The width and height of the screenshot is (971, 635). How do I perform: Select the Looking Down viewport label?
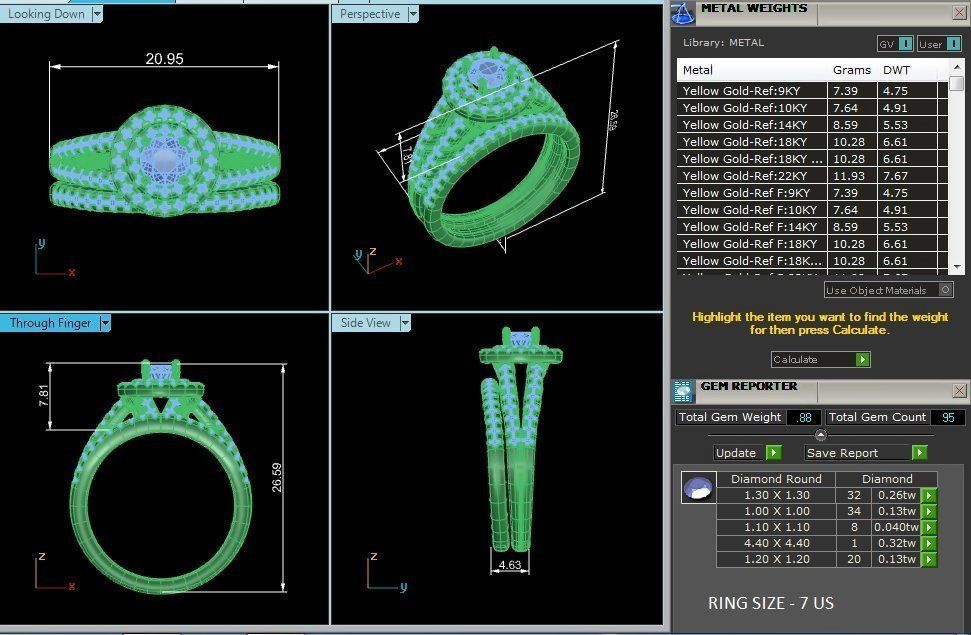coord(46,14)
